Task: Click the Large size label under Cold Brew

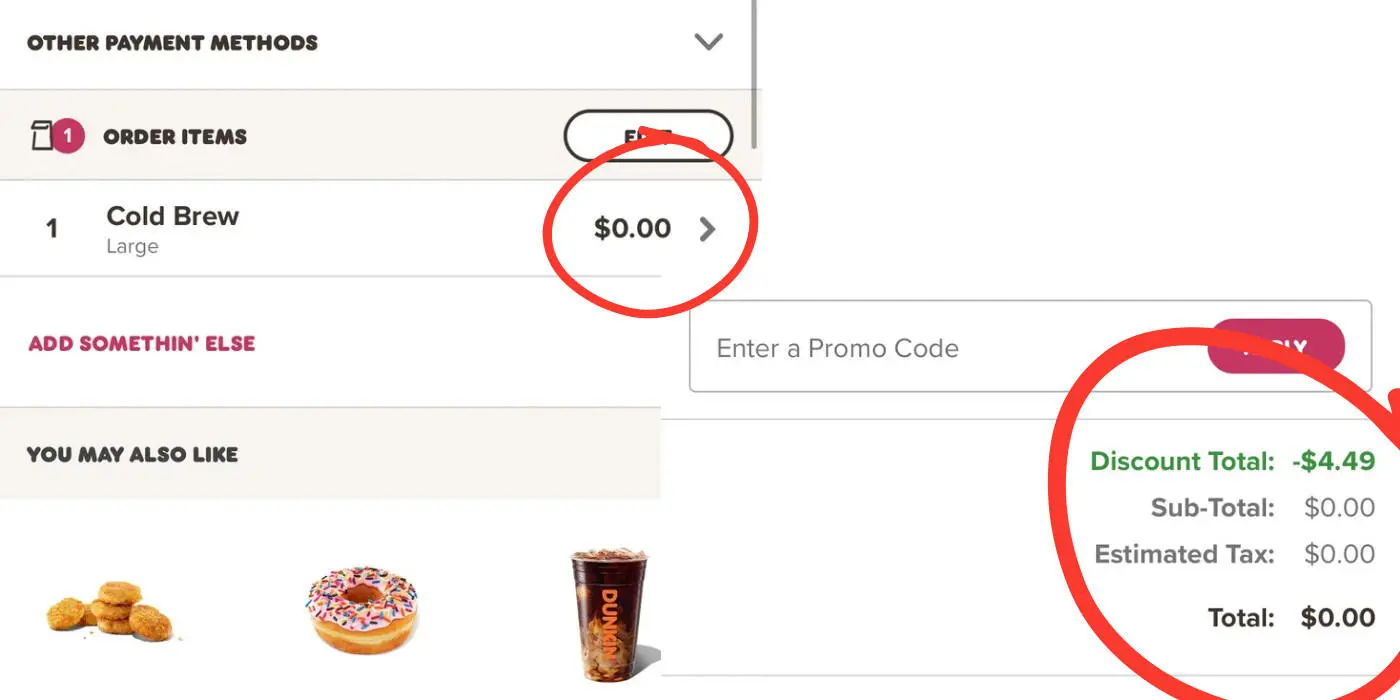Action: click(x=132, y=246)
